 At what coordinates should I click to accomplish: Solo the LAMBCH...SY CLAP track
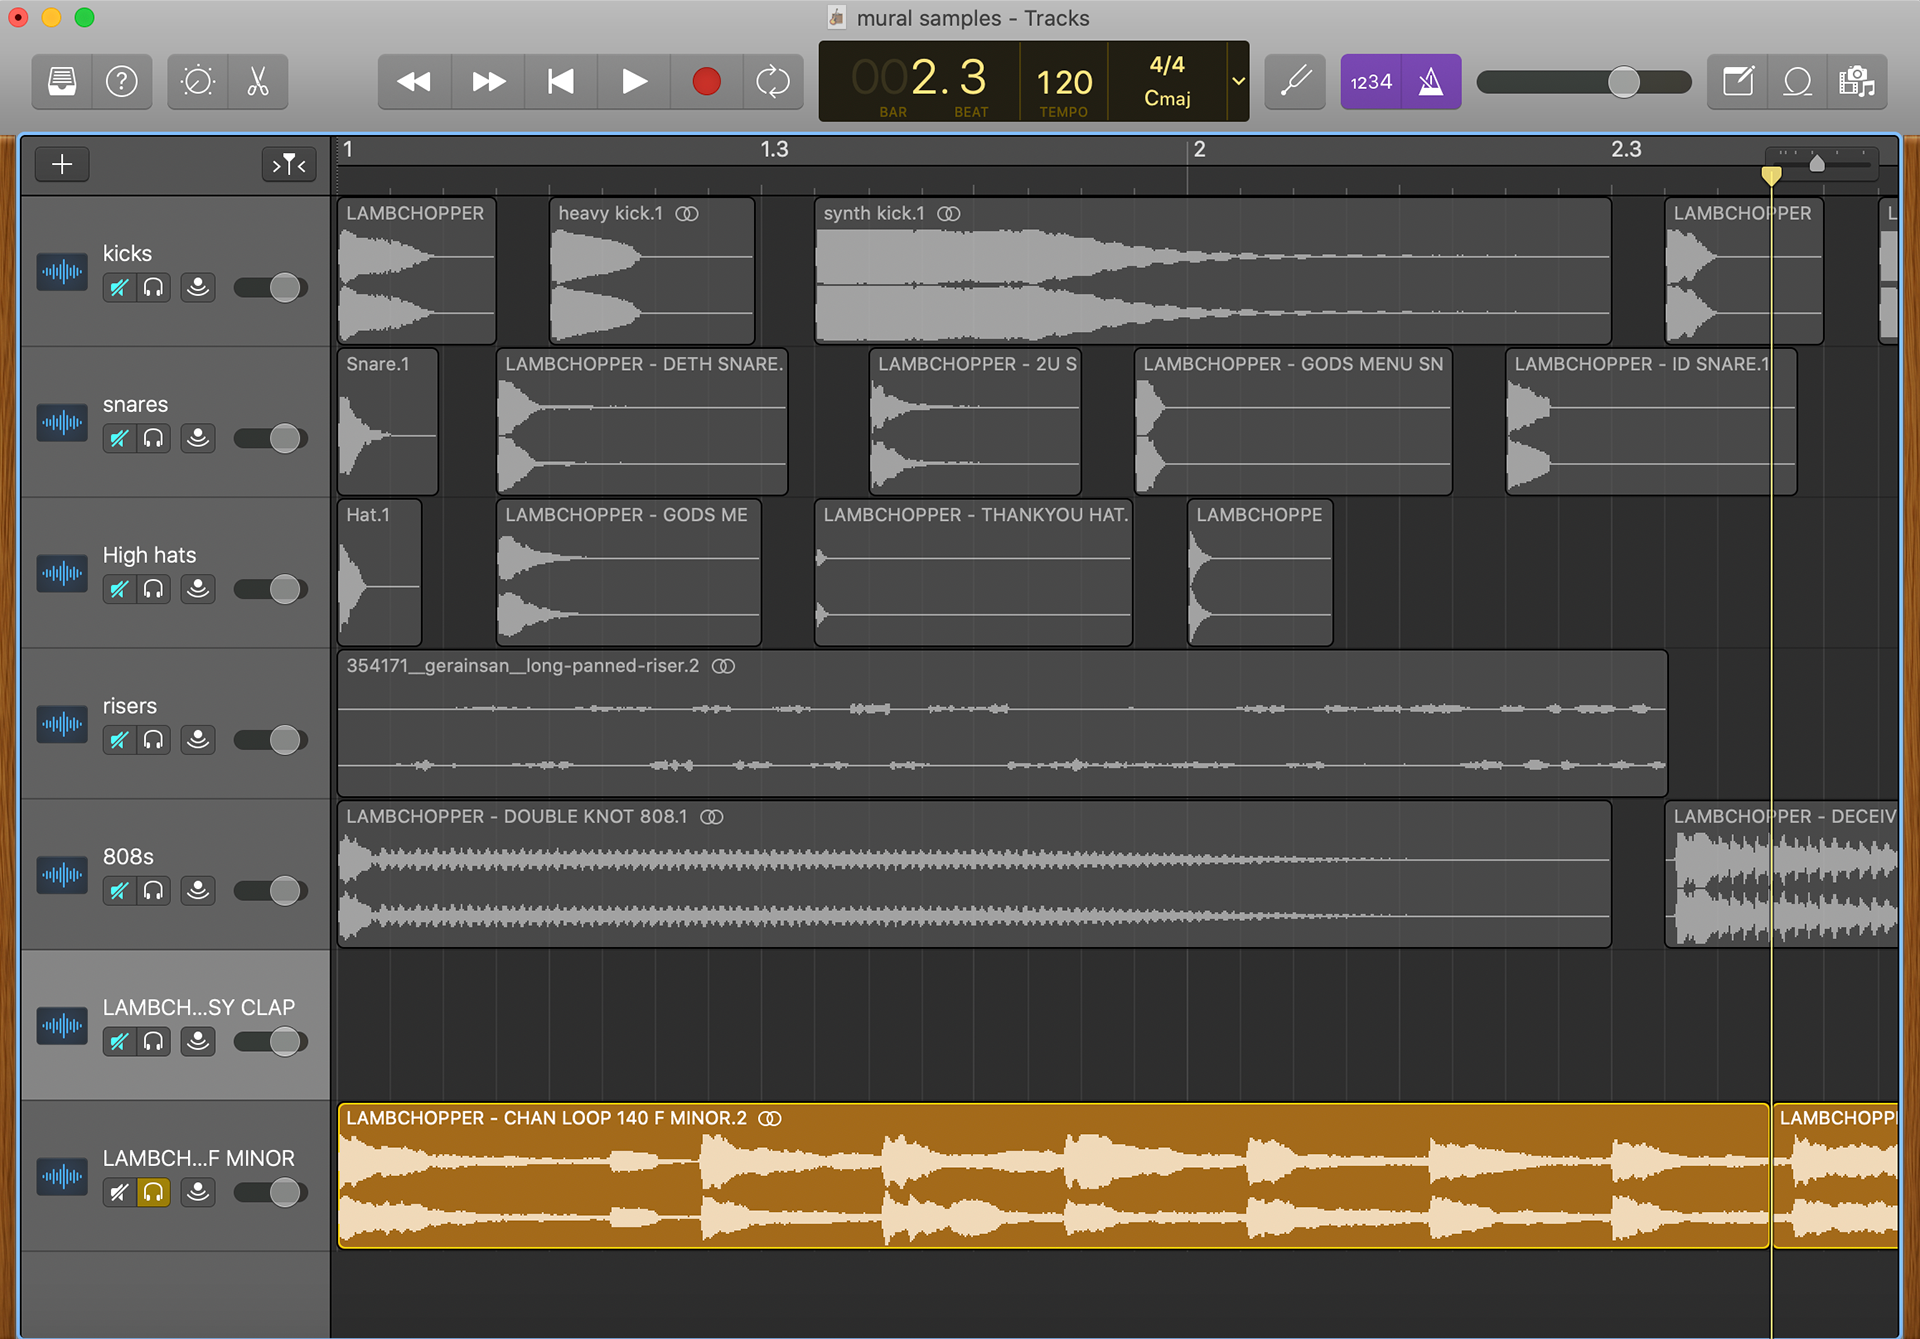click(x=153, y=1043)
